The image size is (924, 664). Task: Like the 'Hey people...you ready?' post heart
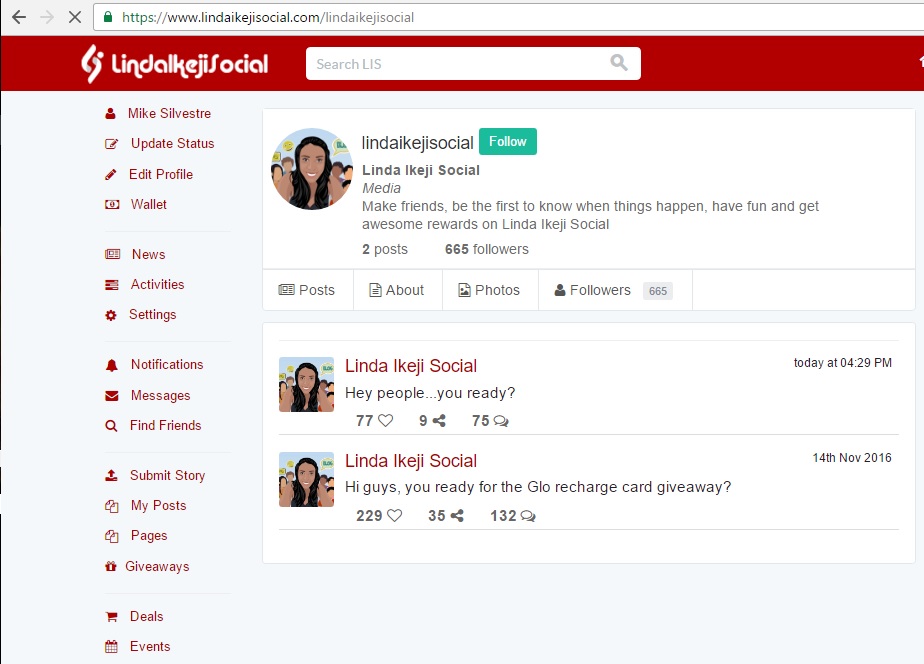385,421
